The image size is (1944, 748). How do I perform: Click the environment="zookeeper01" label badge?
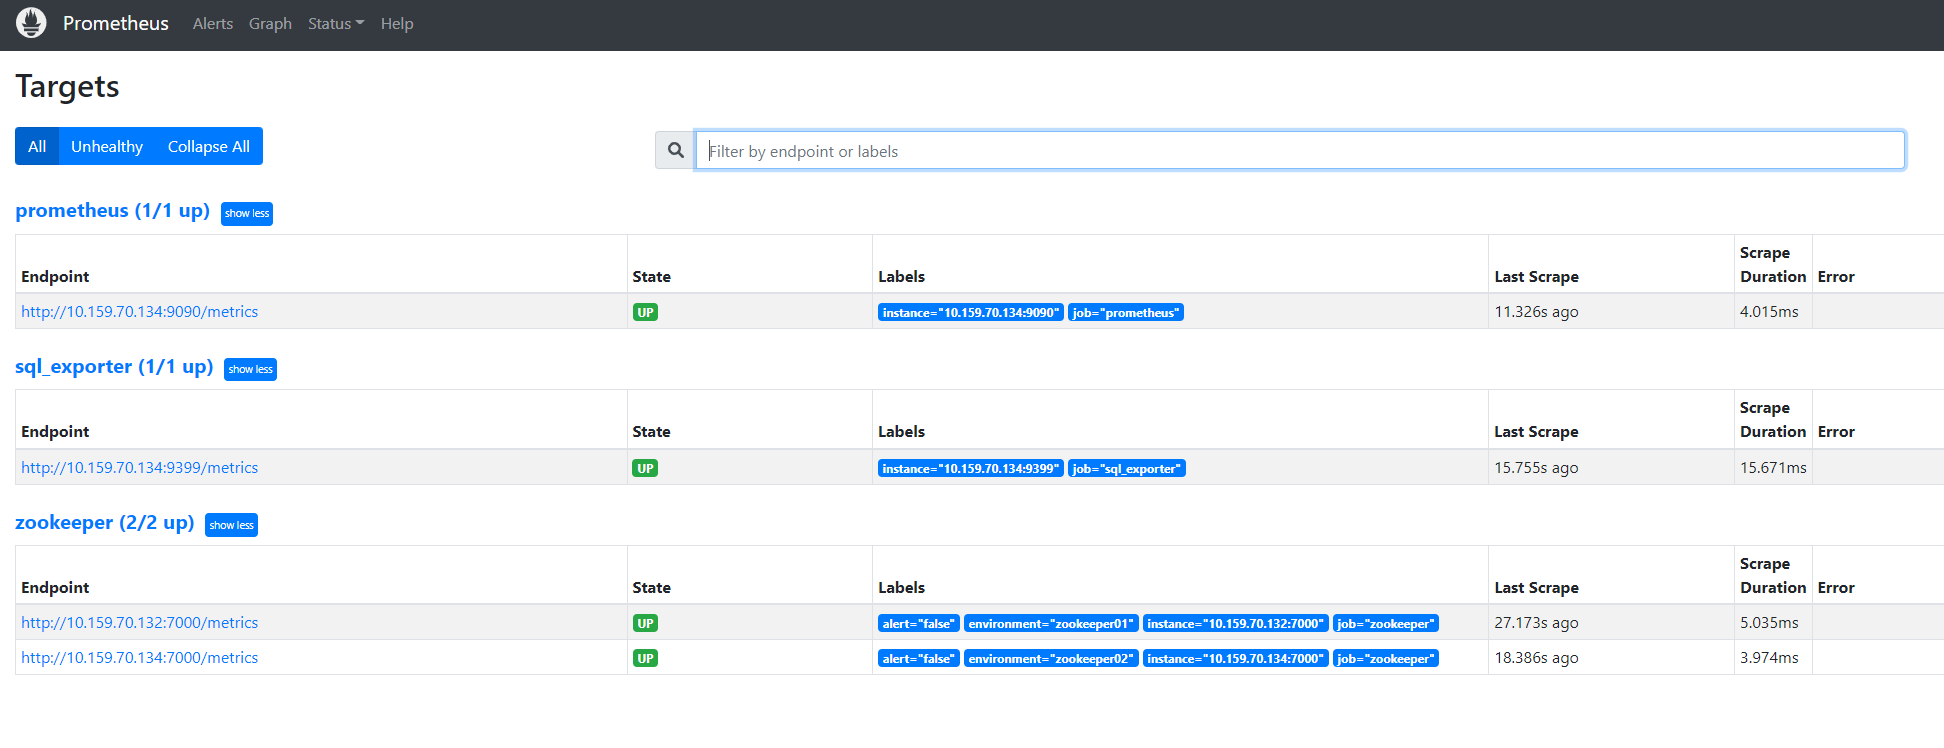pos(1050,624)
